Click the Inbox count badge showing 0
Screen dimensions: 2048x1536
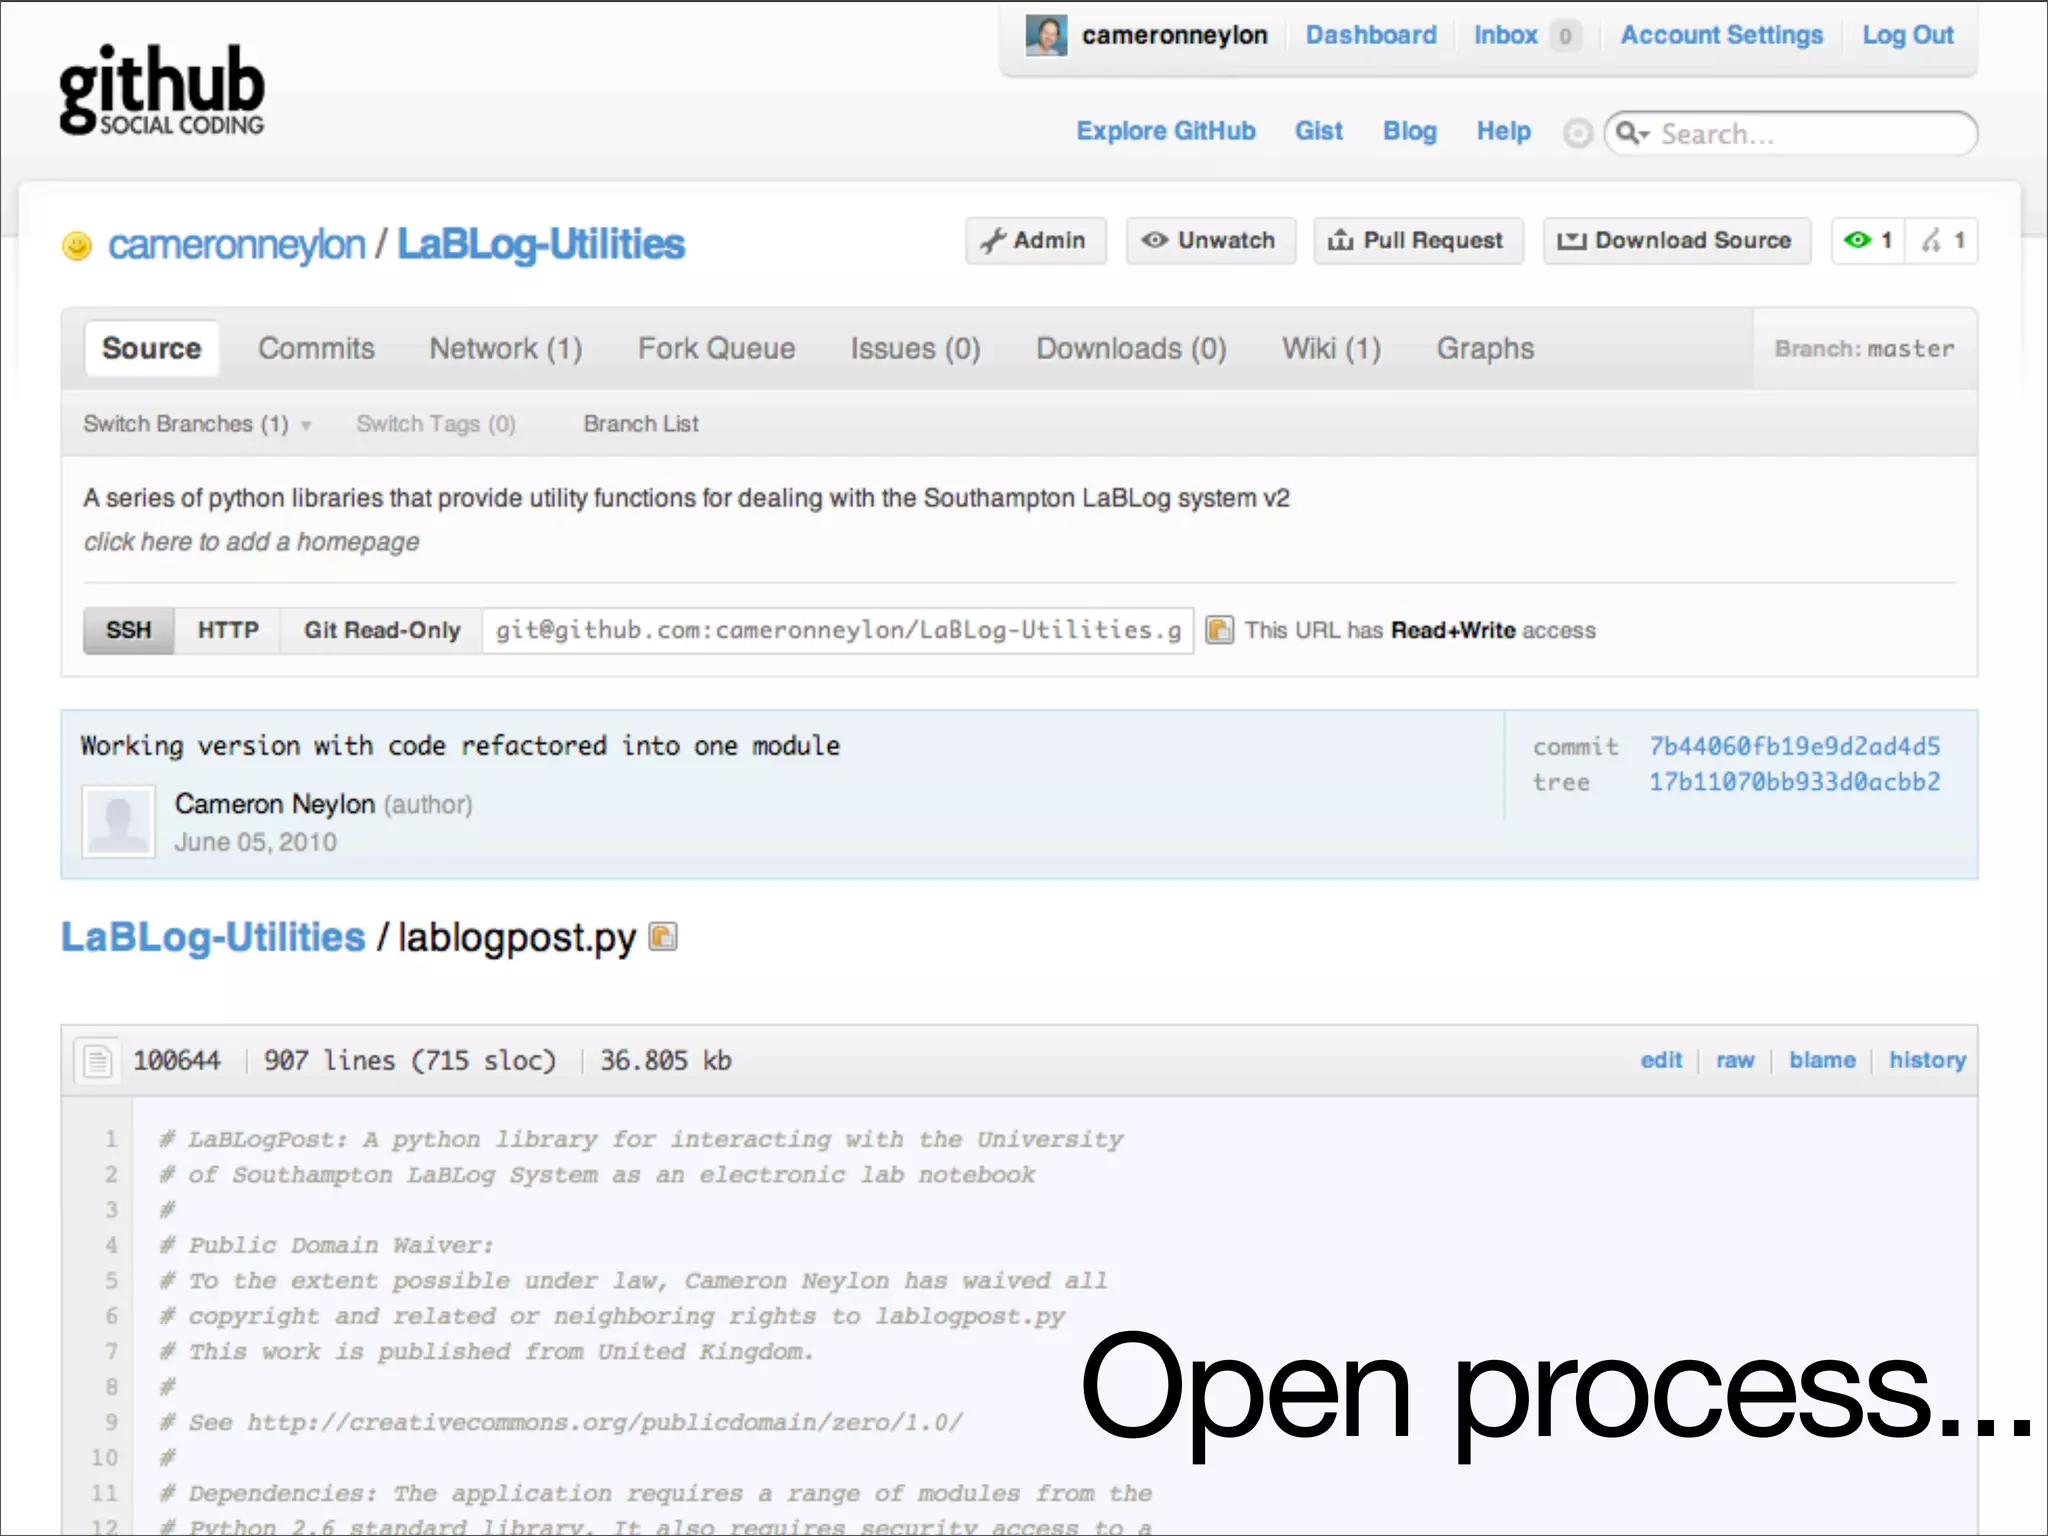click(x=1565, y=37)
